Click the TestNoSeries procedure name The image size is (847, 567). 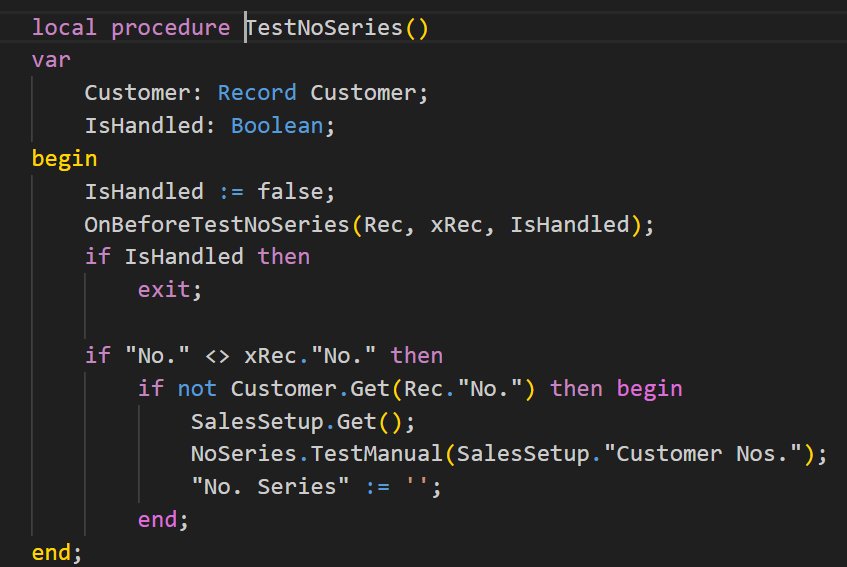click(324, 27)
